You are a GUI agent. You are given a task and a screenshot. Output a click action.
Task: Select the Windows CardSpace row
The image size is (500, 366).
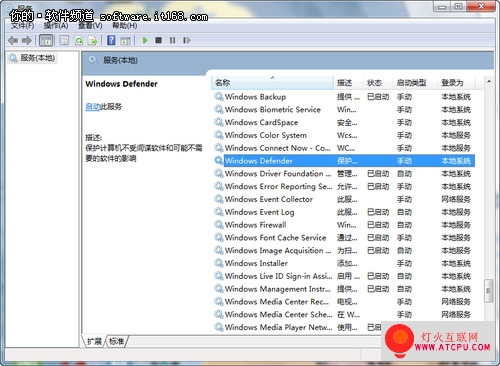(x=344, y=122)
